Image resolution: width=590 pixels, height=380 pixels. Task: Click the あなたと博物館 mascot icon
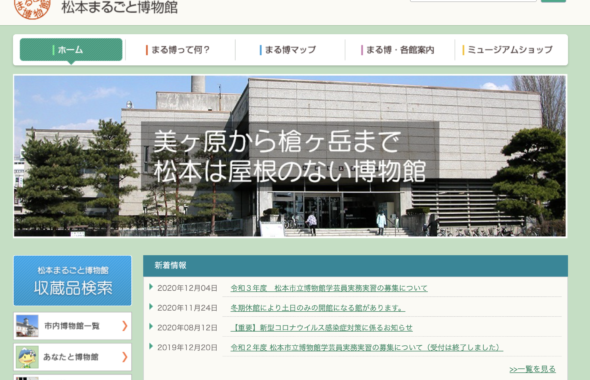pyautogui.click(x=27, y=357)
